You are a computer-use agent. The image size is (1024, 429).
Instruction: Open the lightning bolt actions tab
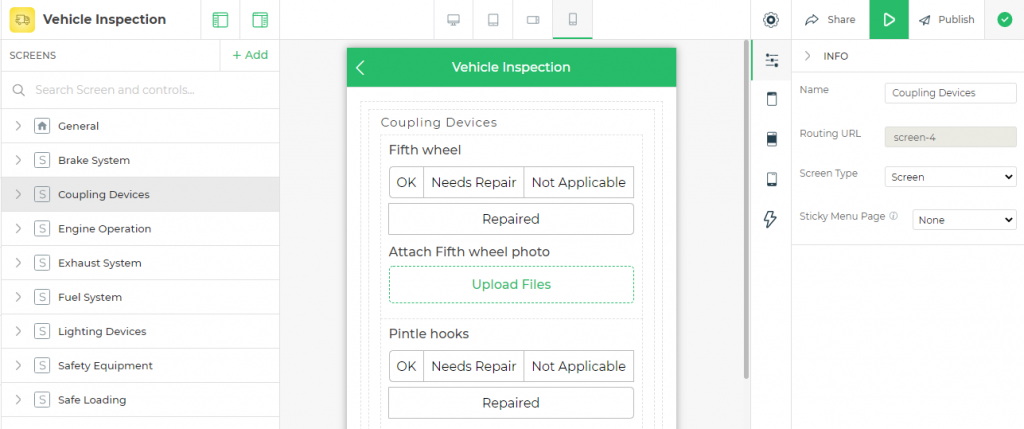pyautogui.click(x=771, y=219)
